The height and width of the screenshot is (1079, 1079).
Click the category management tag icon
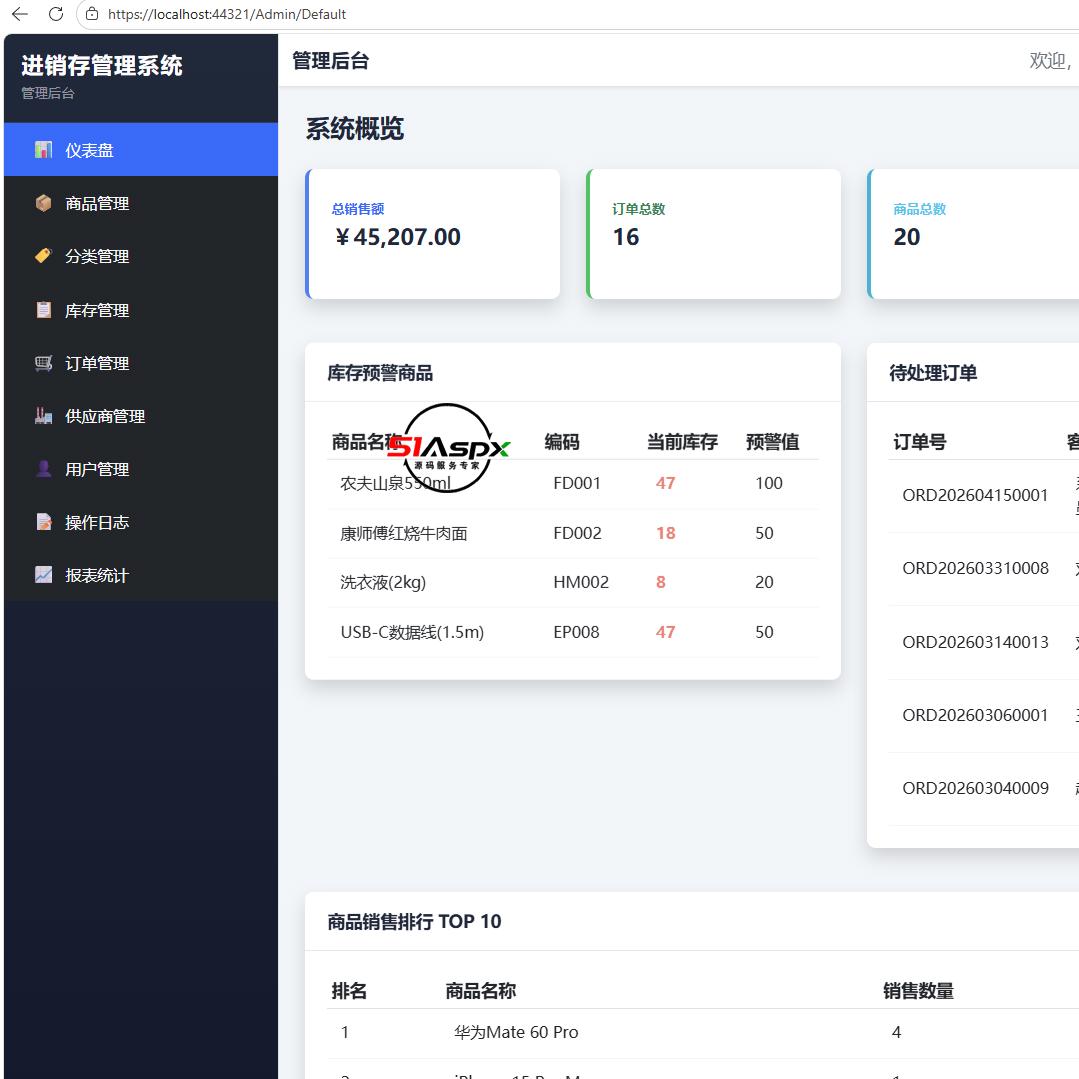pyautogui.click(x=43, y=256)
